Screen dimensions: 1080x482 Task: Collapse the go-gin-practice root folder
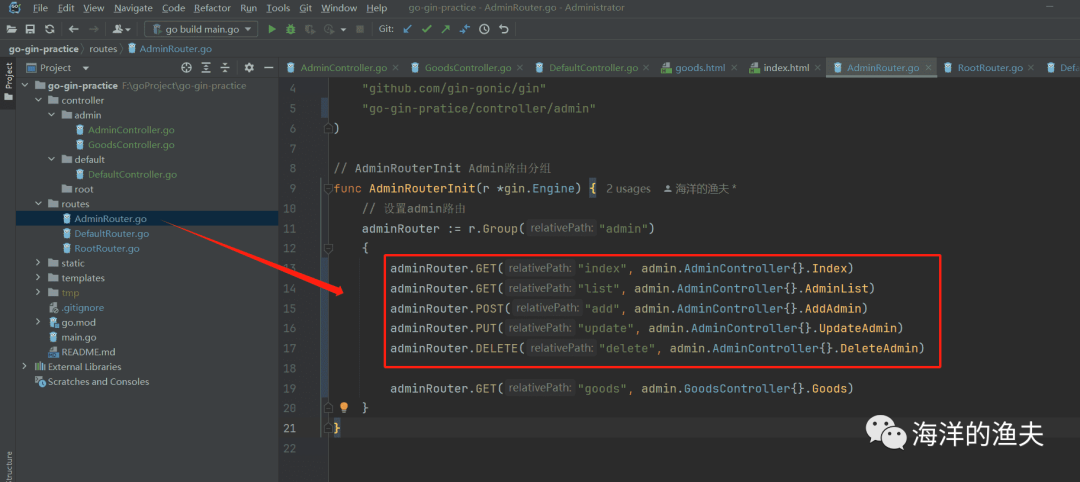(25, 86)
